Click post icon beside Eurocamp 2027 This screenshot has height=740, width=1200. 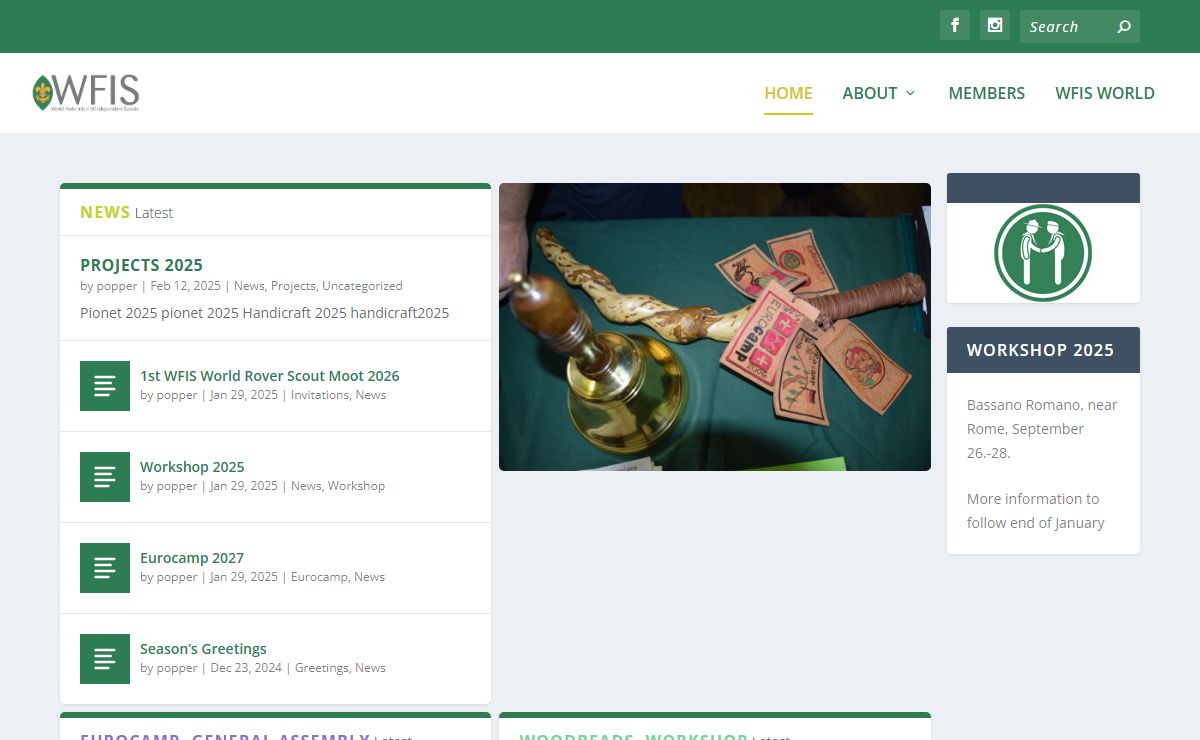coord(105,568)
